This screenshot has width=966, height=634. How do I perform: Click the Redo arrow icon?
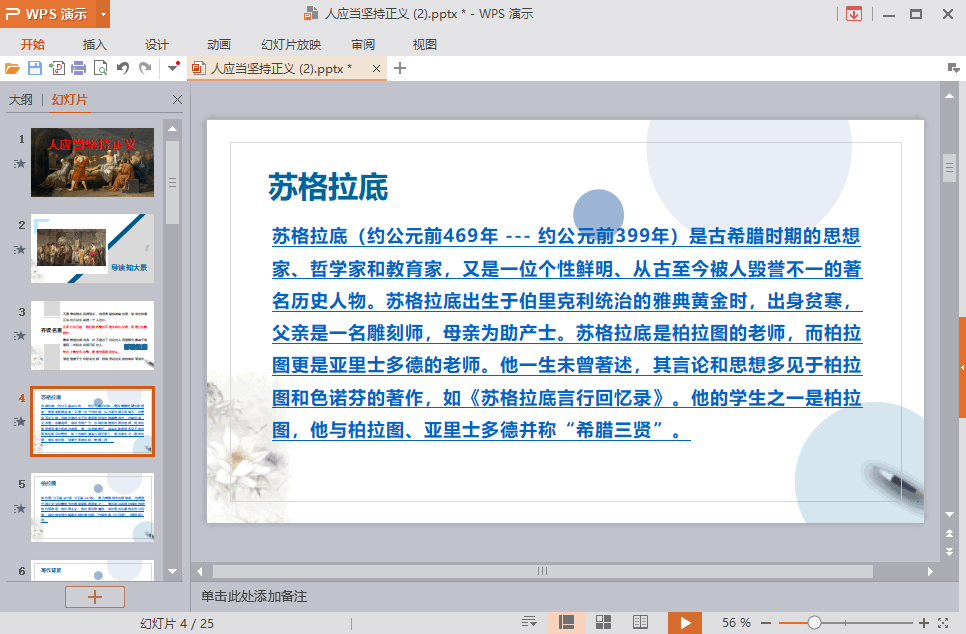tap(145, 68)
